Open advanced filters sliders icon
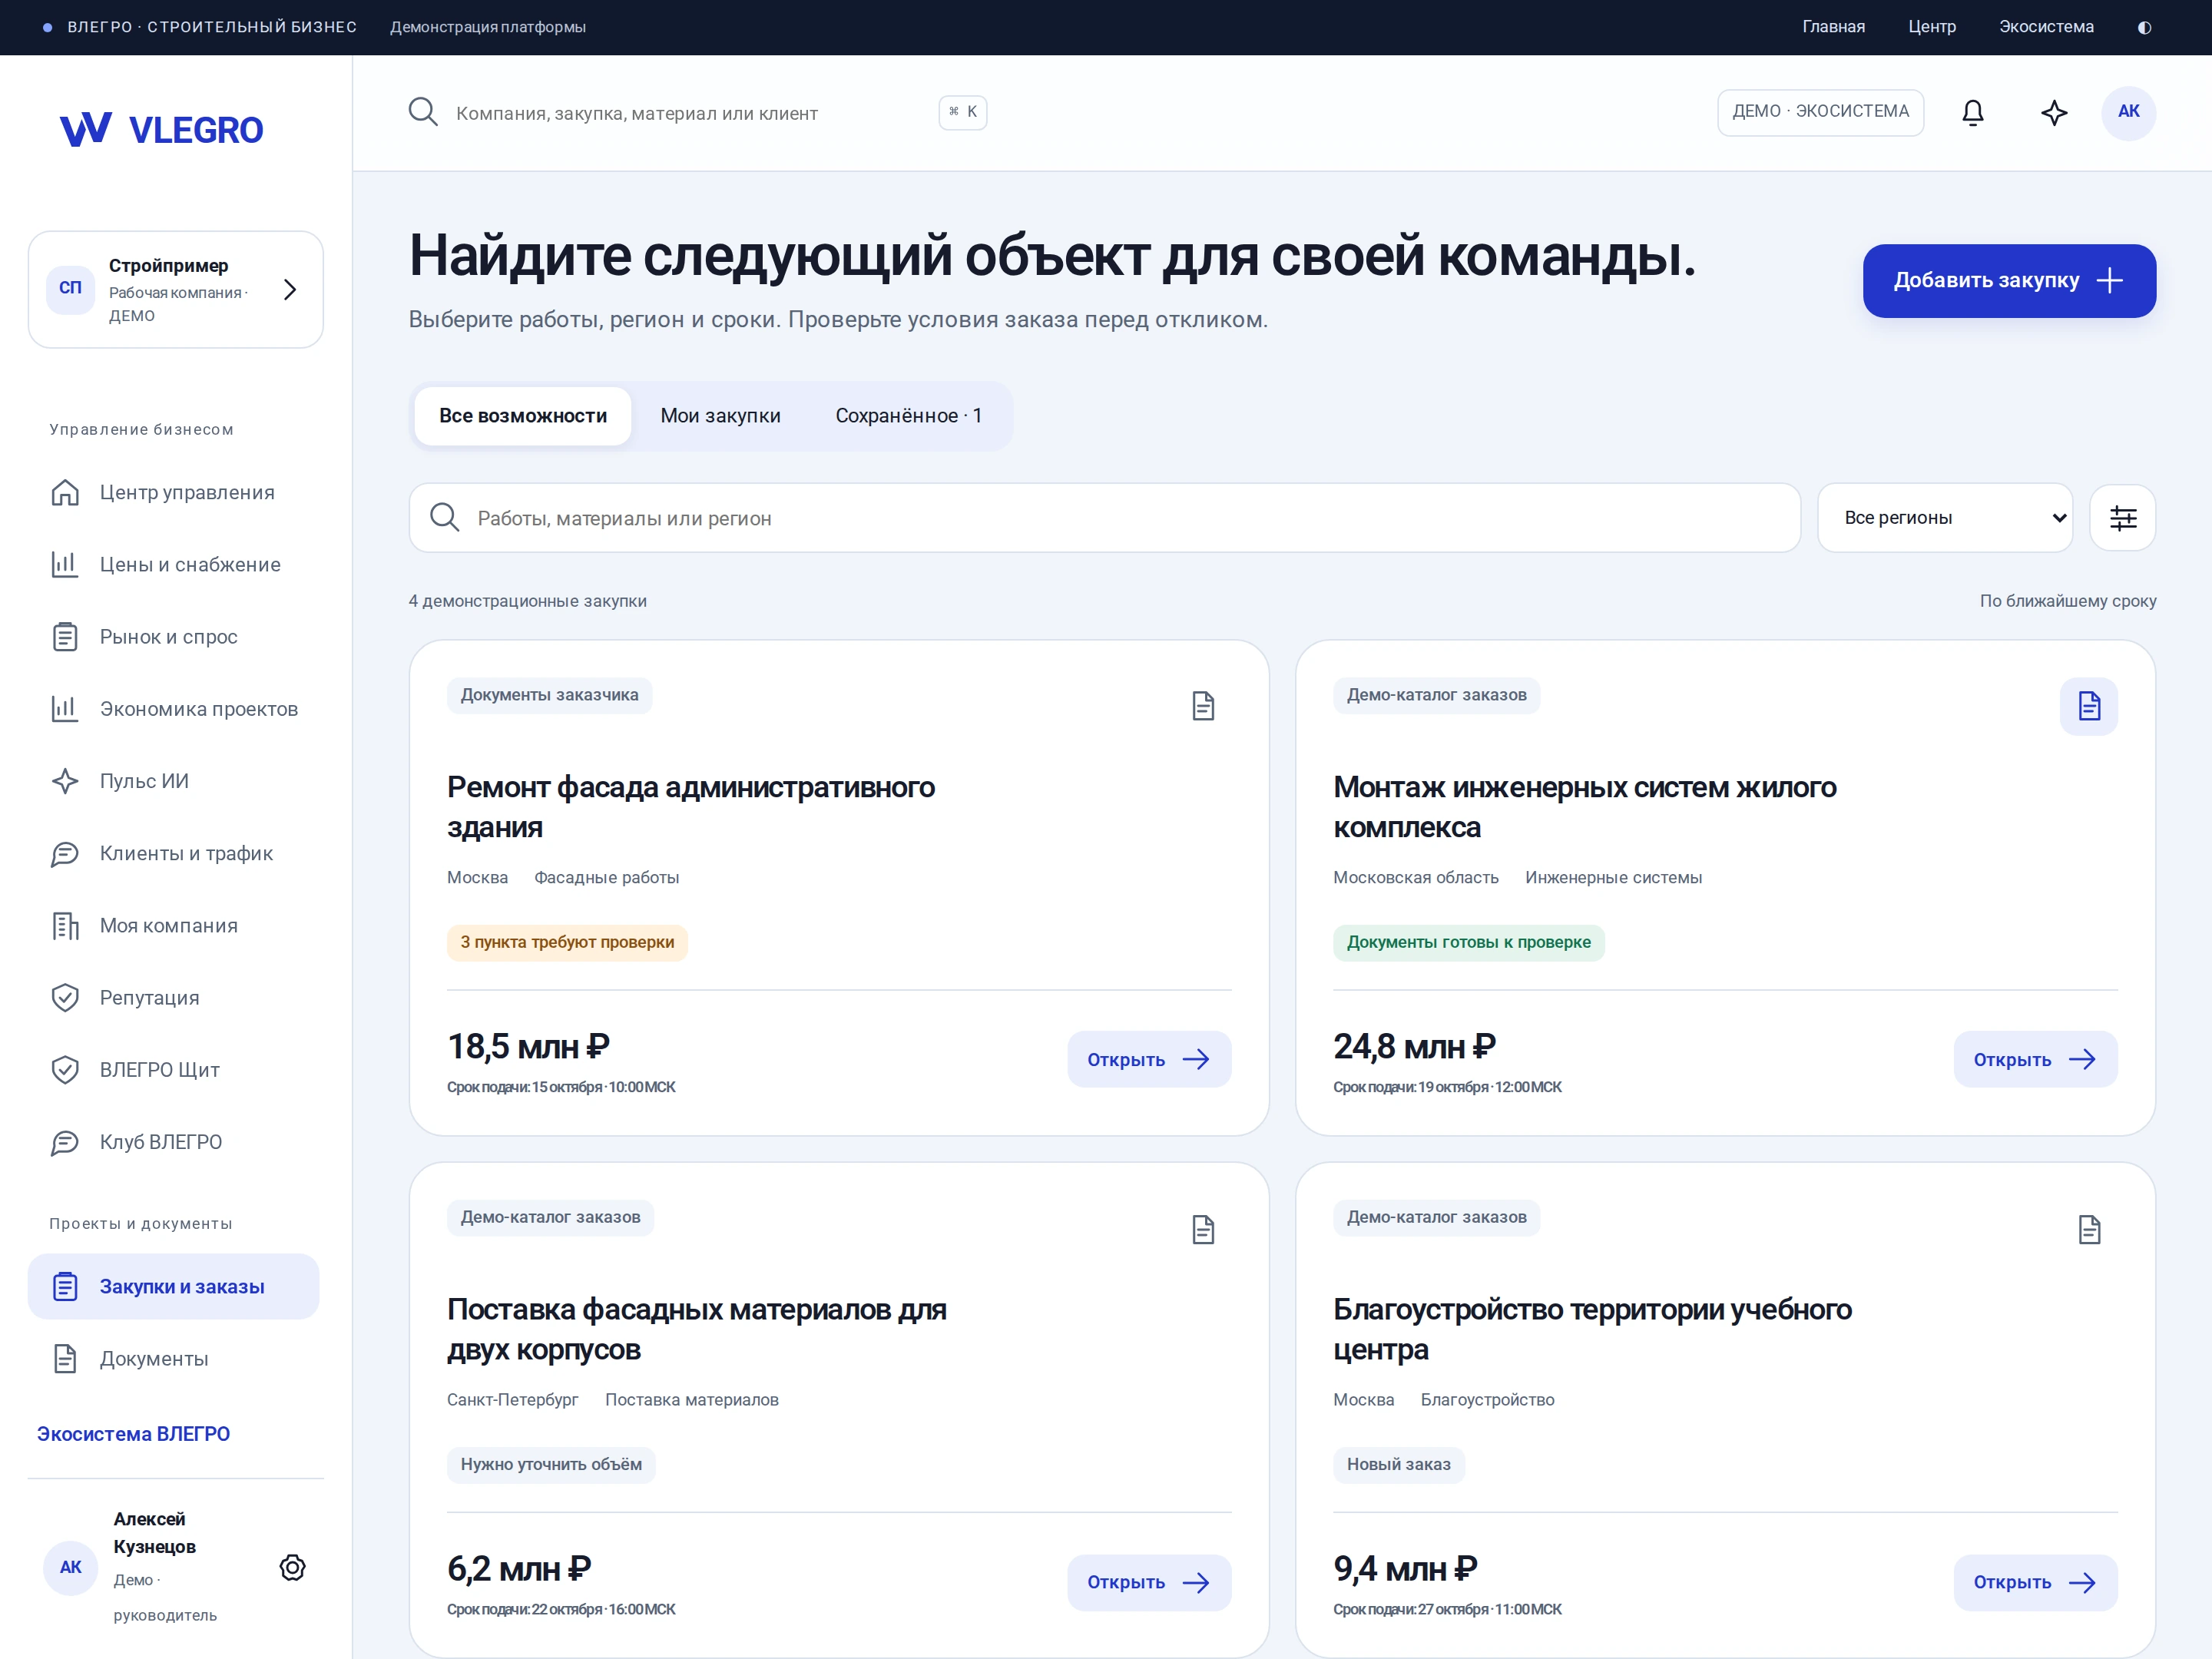Screen dimensions: 2212x1659 2122,518
